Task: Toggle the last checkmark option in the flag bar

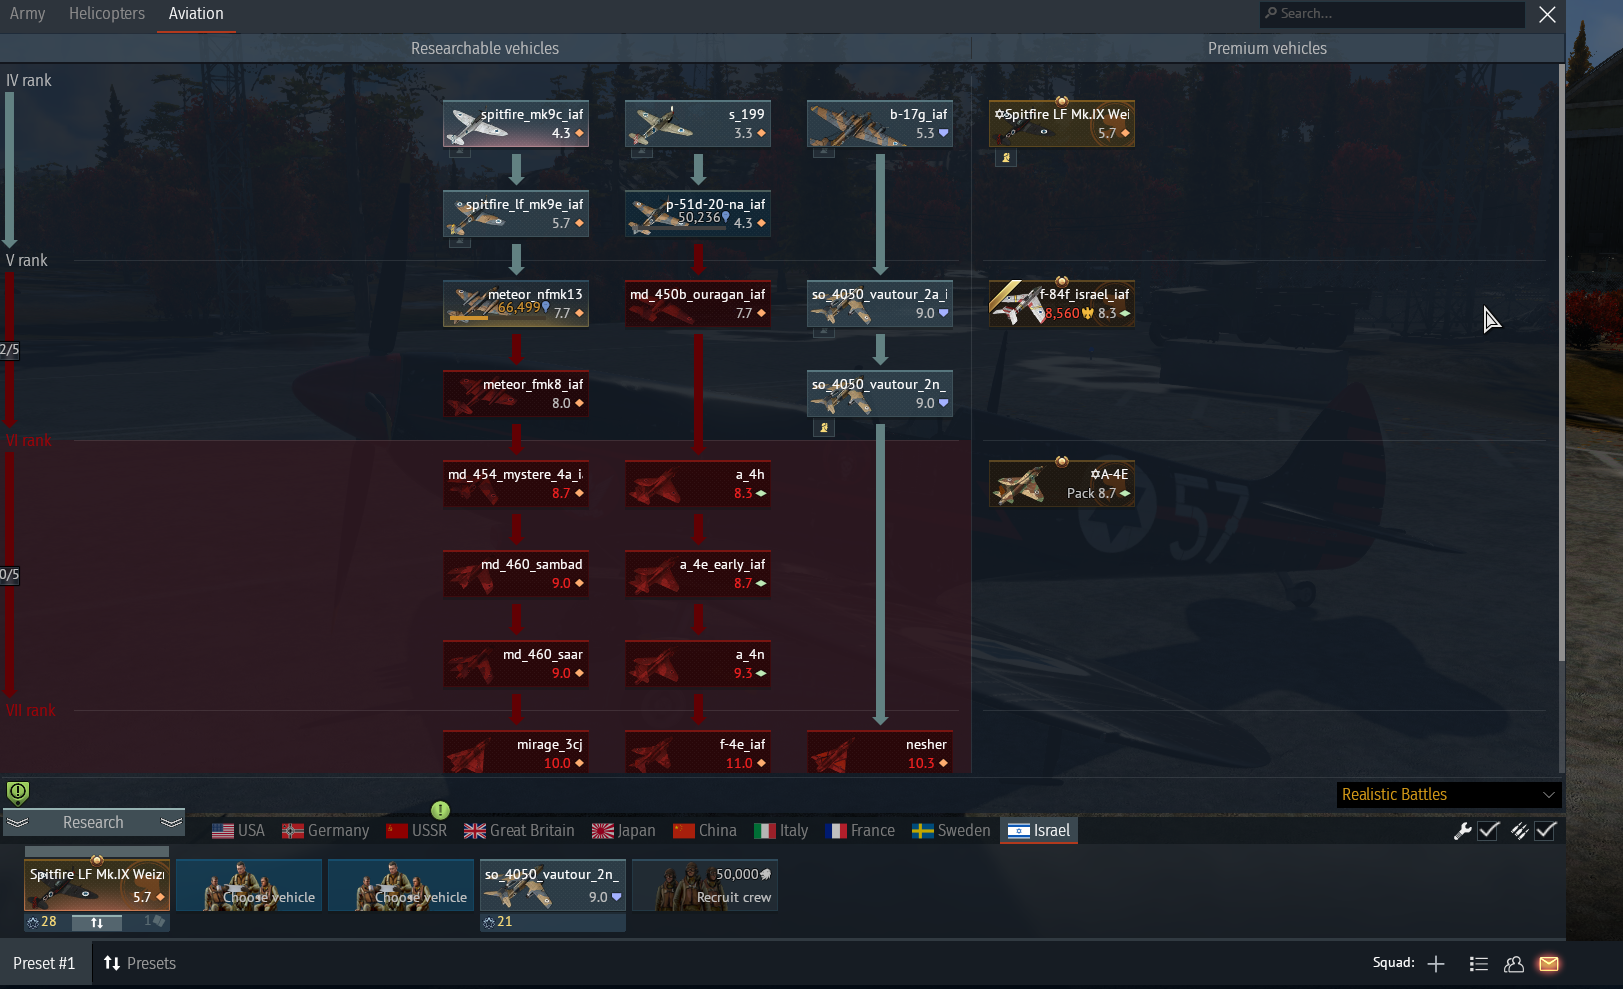Action: click(x=1546, y=830)
